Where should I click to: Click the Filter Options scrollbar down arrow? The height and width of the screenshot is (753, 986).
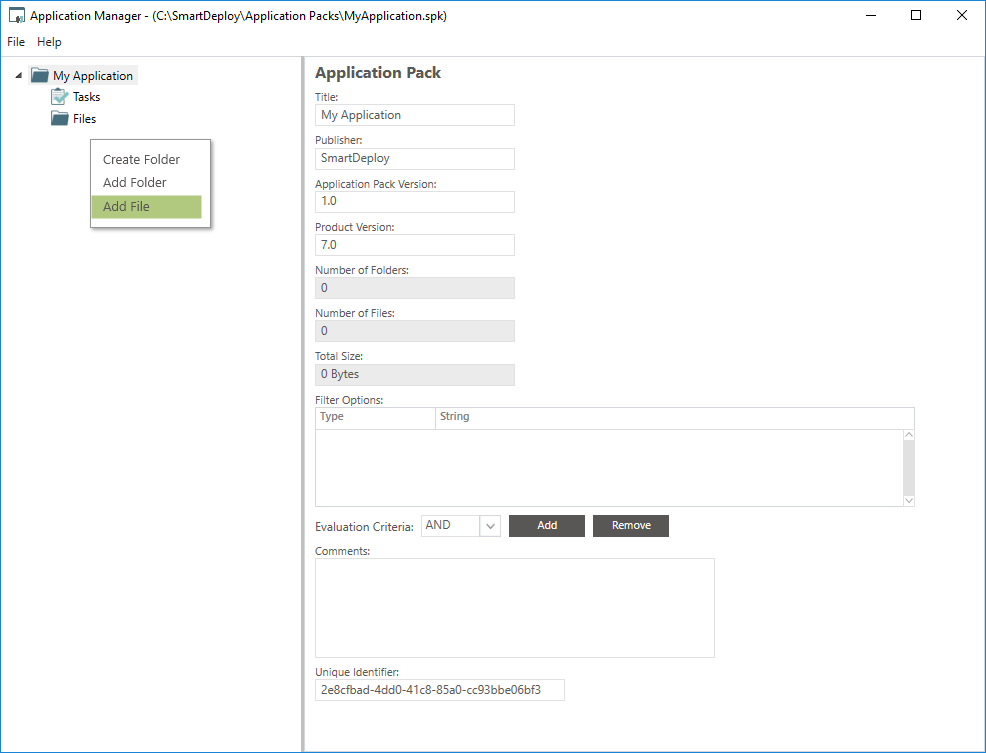pos(908,500)
